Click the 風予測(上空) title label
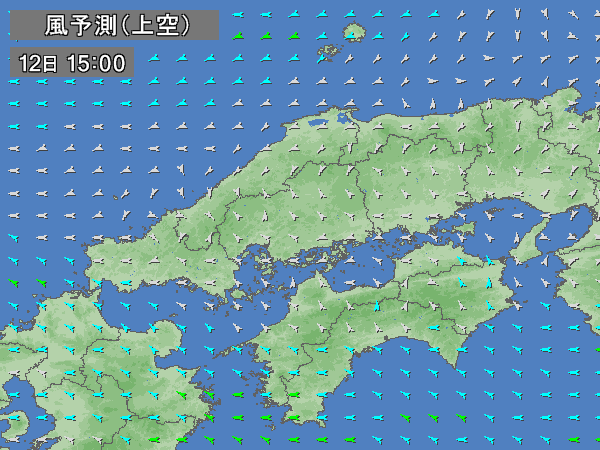The width and height of the screenshot is (600, 450). [115, 25]
